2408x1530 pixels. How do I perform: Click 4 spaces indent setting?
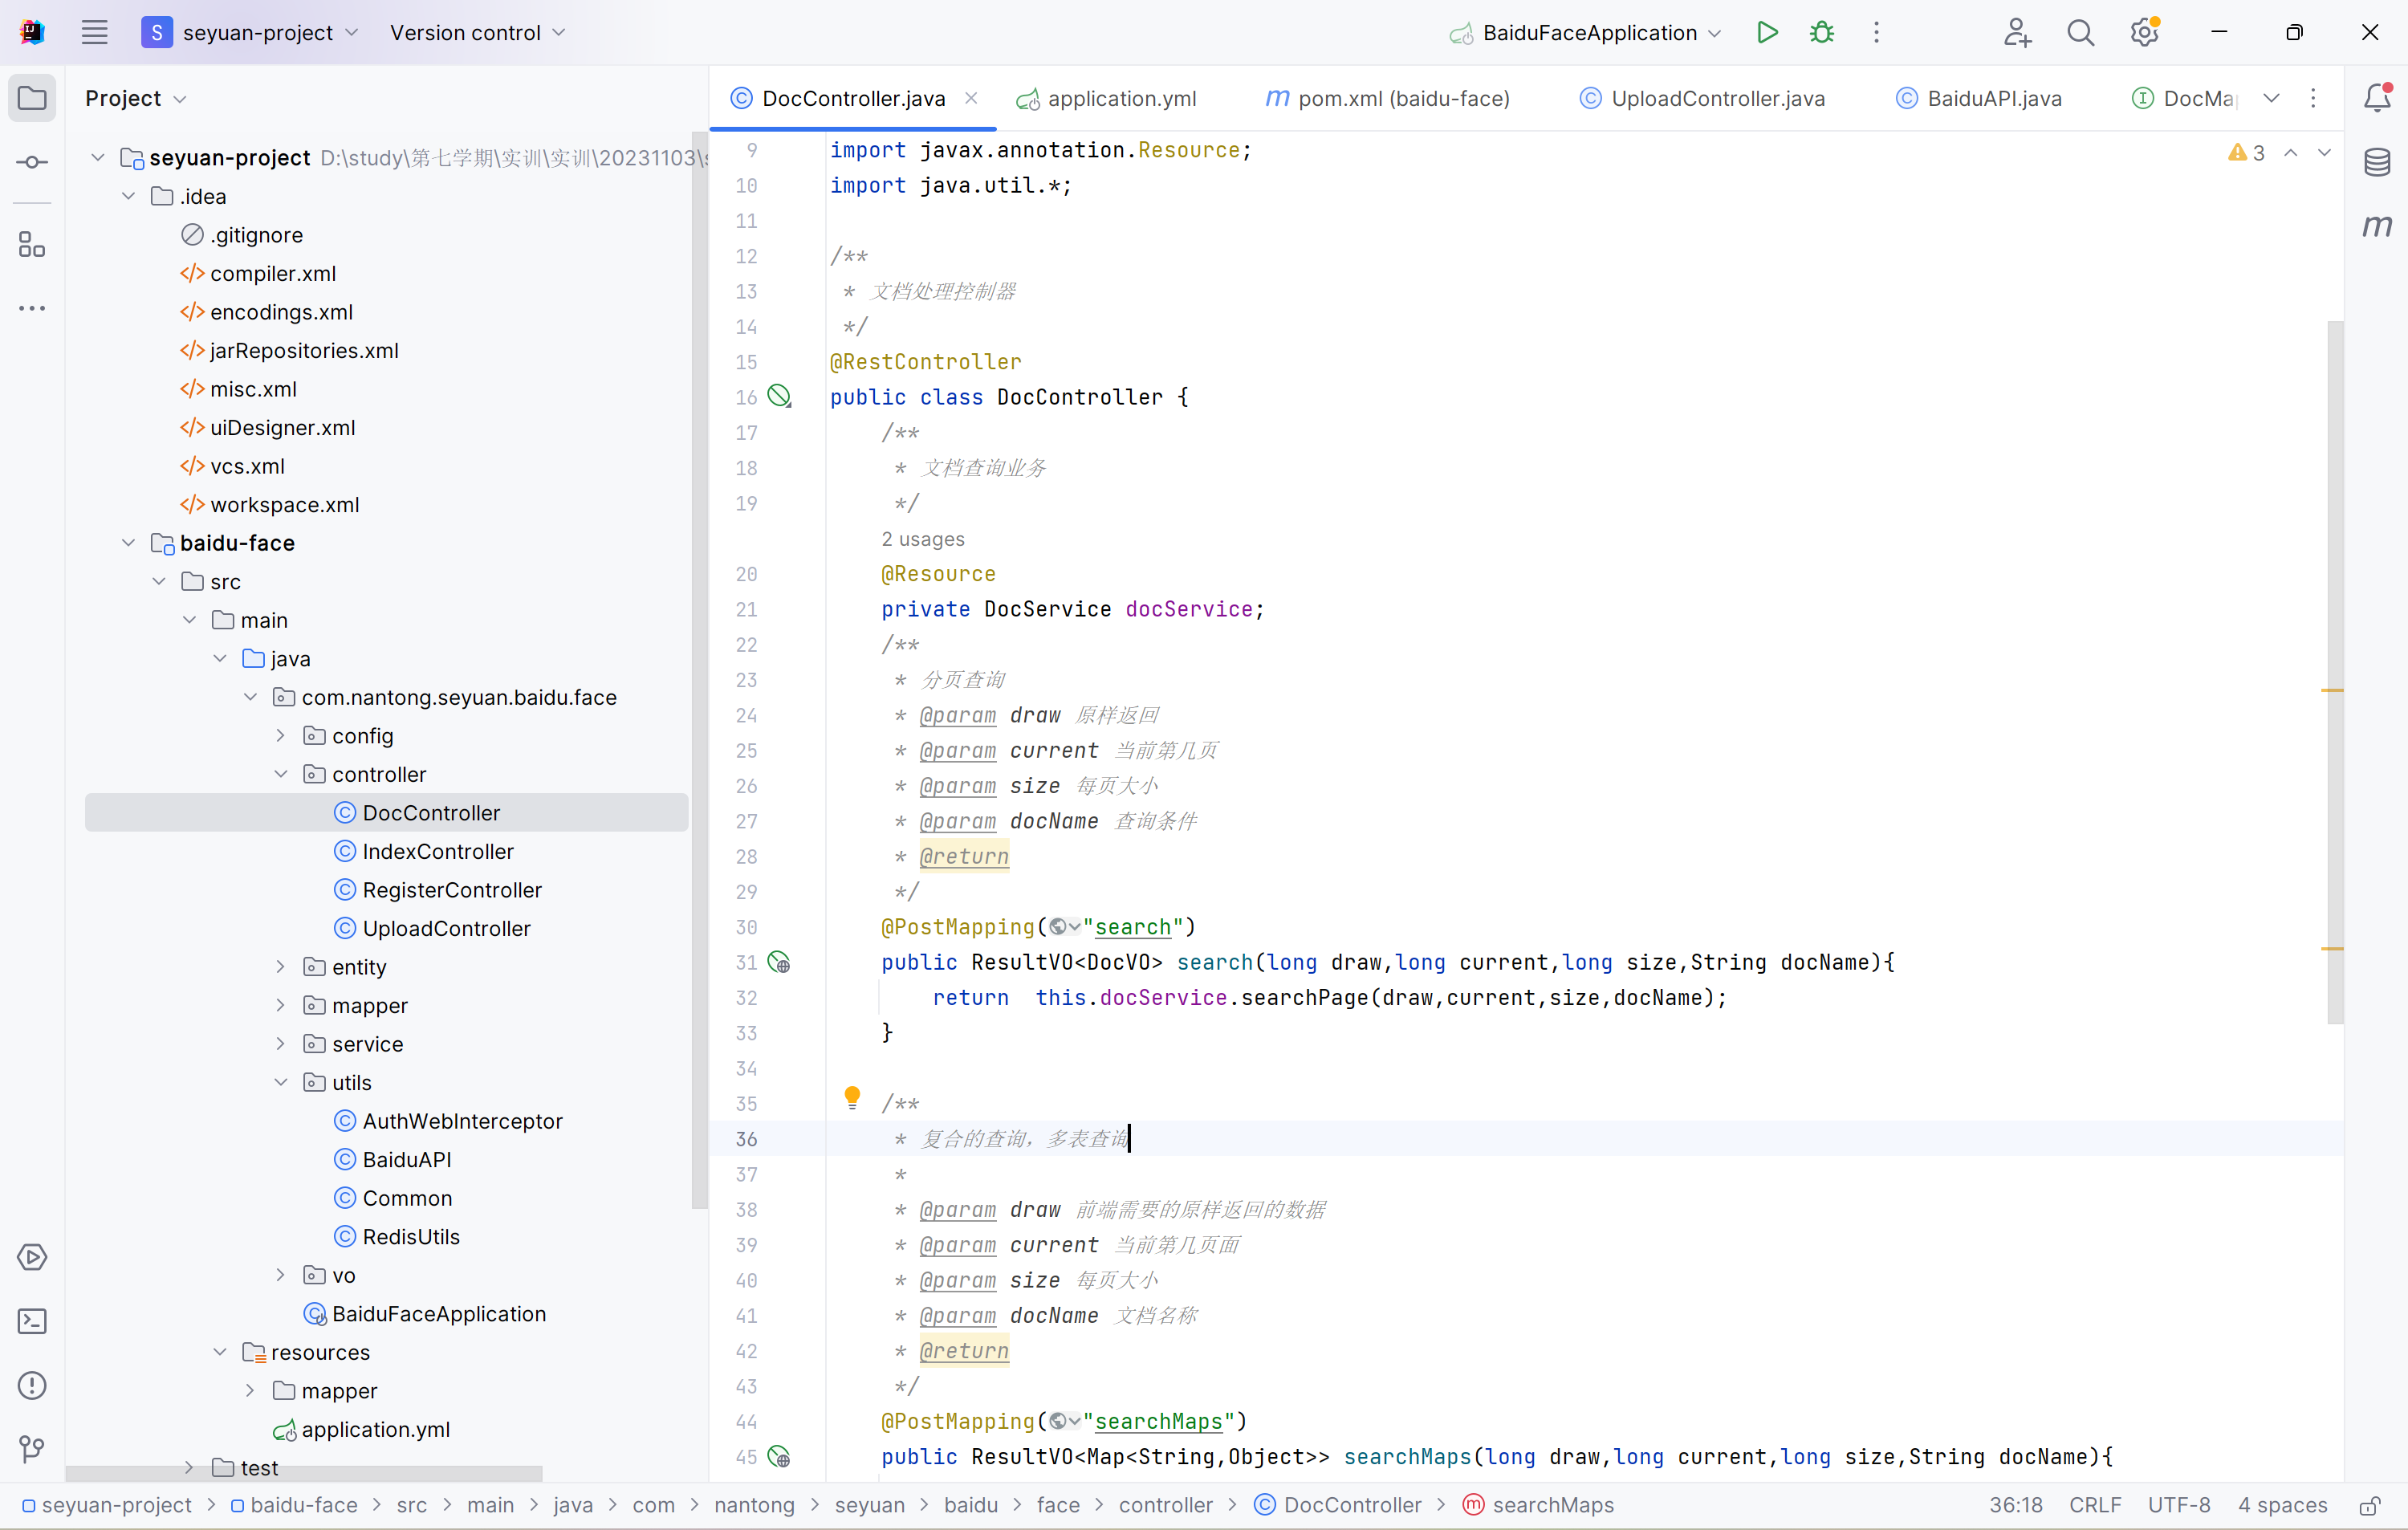(x=2282, y=1505)
